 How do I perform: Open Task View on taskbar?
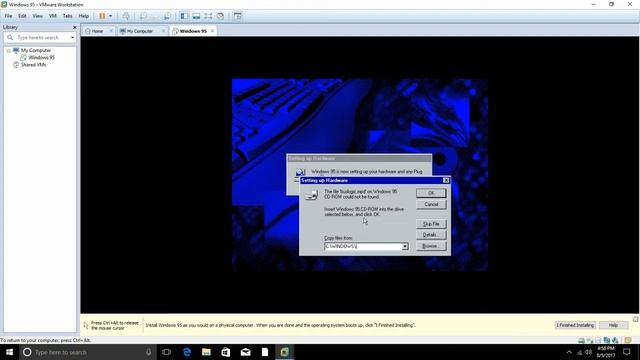coord(166,352)
